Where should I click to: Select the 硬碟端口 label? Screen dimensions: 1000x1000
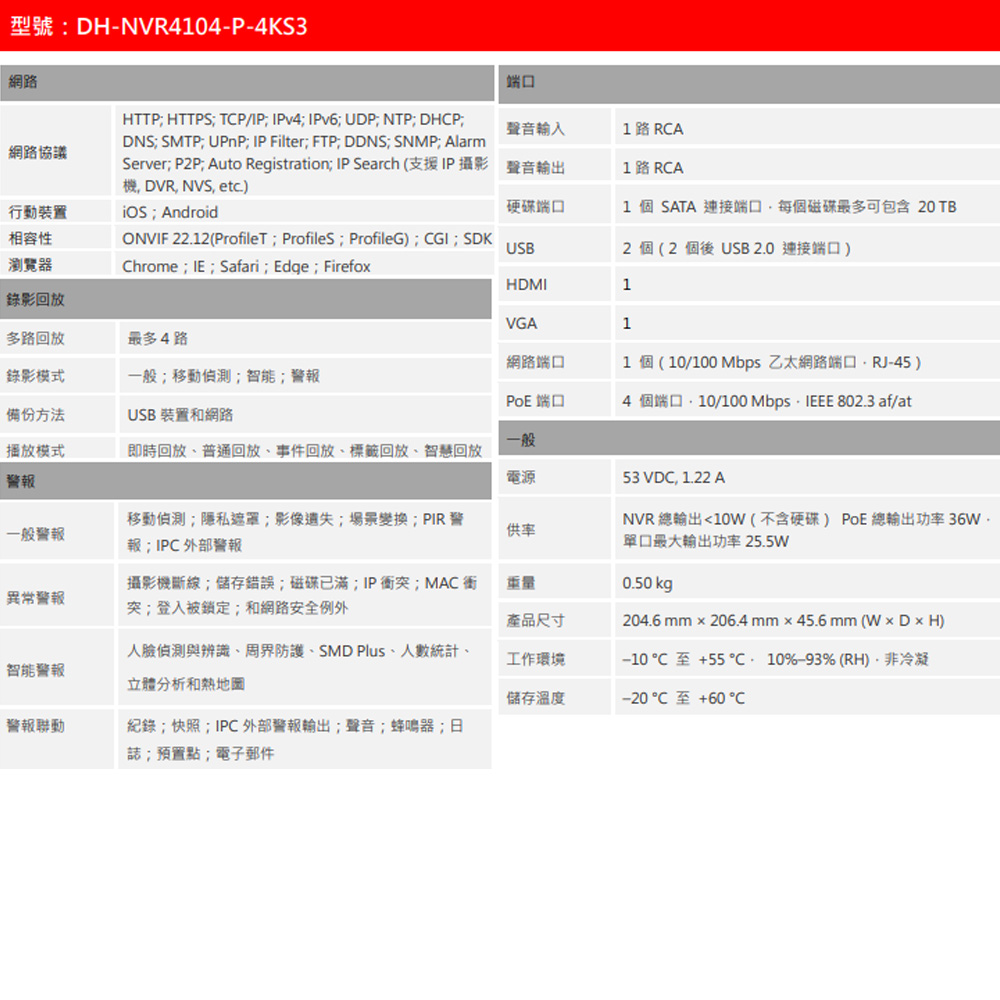click(x=536, y=207)
